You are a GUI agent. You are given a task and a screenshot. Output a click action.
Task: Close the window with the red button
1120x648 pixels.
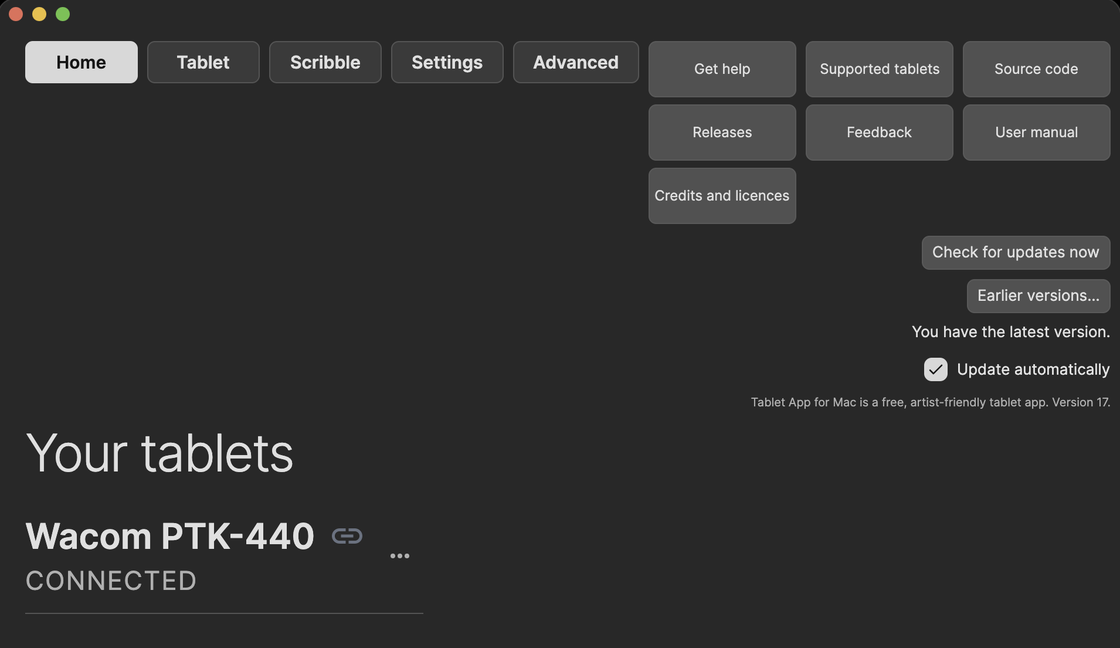coord(16,14)
